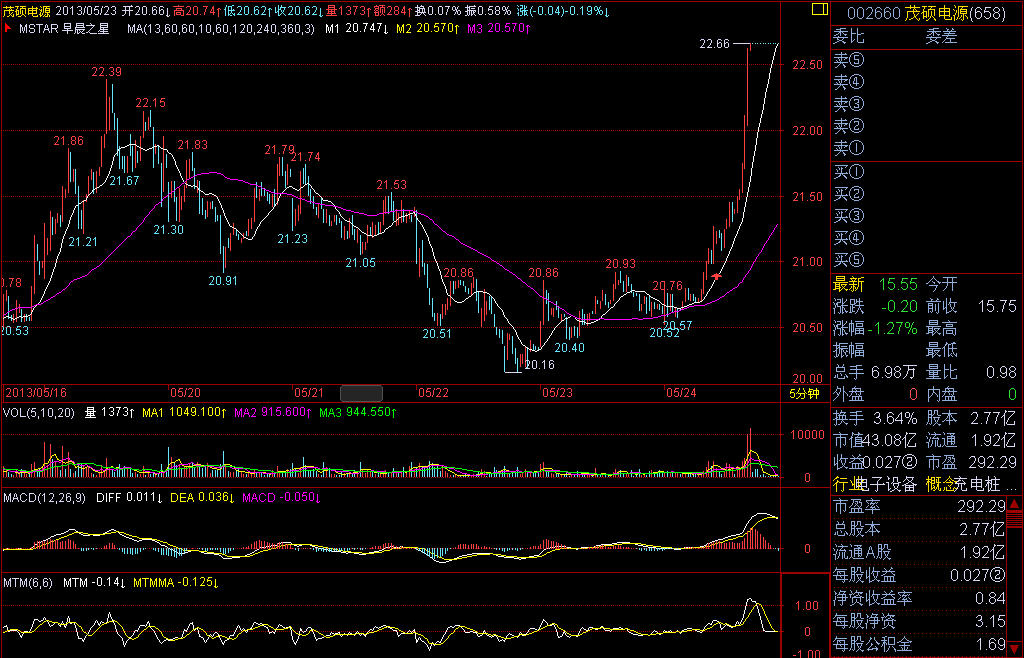
Task: Click the VOL(5,10,20) indicator title
Action: pos(38,412)
